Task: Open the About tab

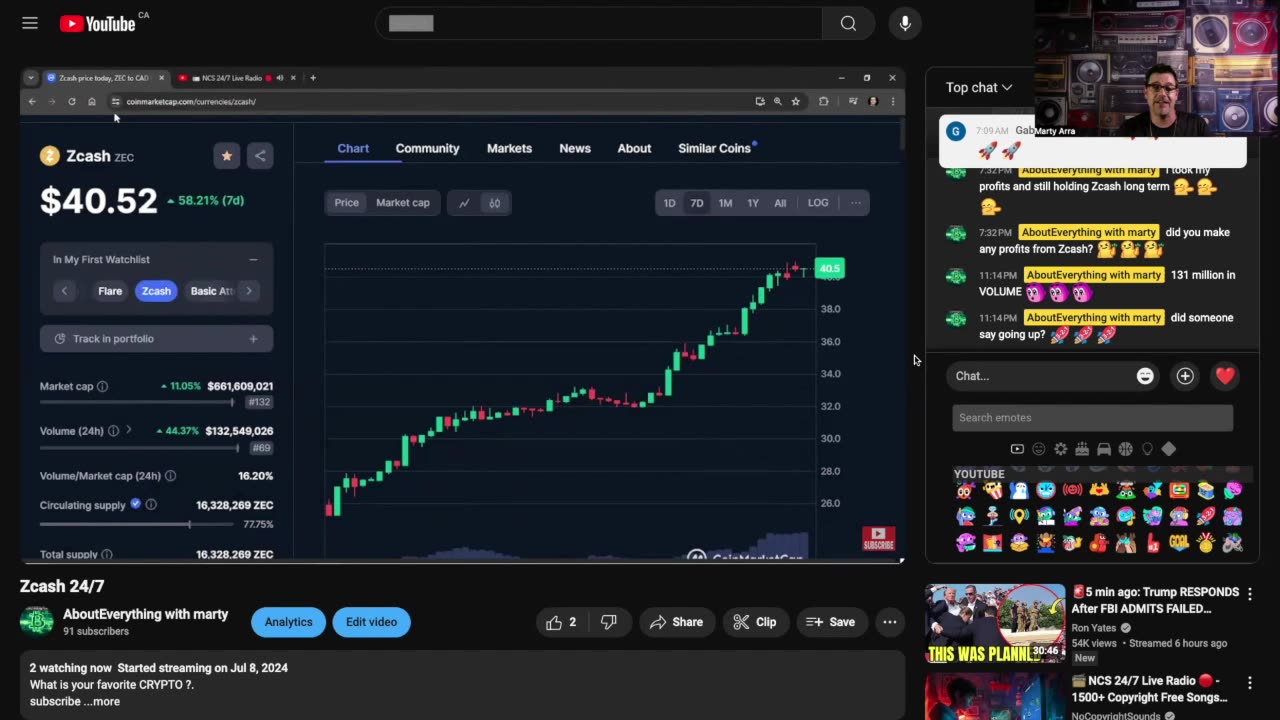Action: click(x=634, y=148)
